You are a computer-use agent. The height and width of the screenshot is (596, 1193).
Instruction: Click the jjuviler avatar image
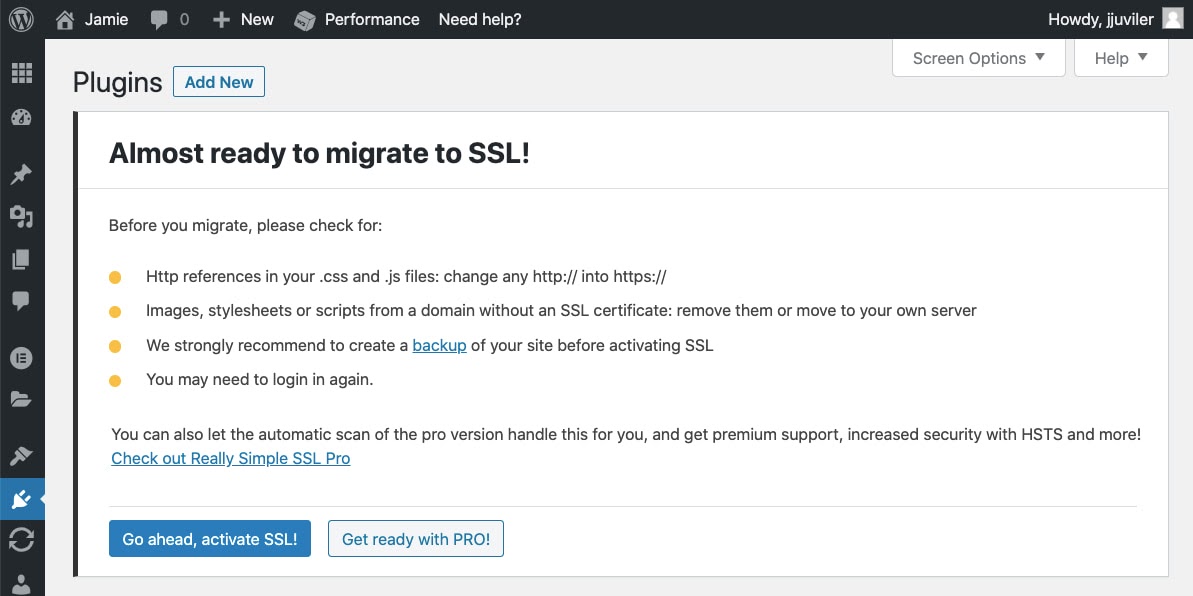coord(1172,19)
